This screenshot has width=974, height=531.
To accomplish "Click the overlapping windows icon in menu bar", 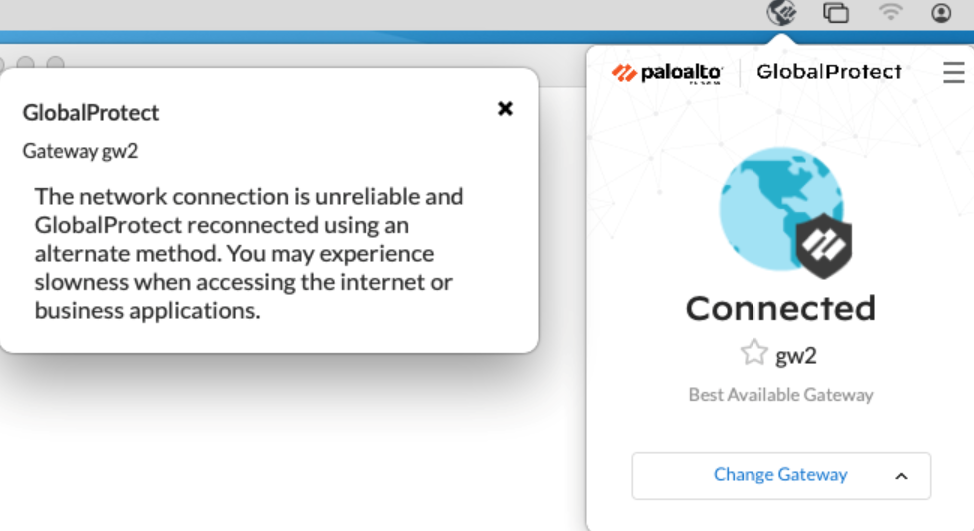I will pos(835,13).
